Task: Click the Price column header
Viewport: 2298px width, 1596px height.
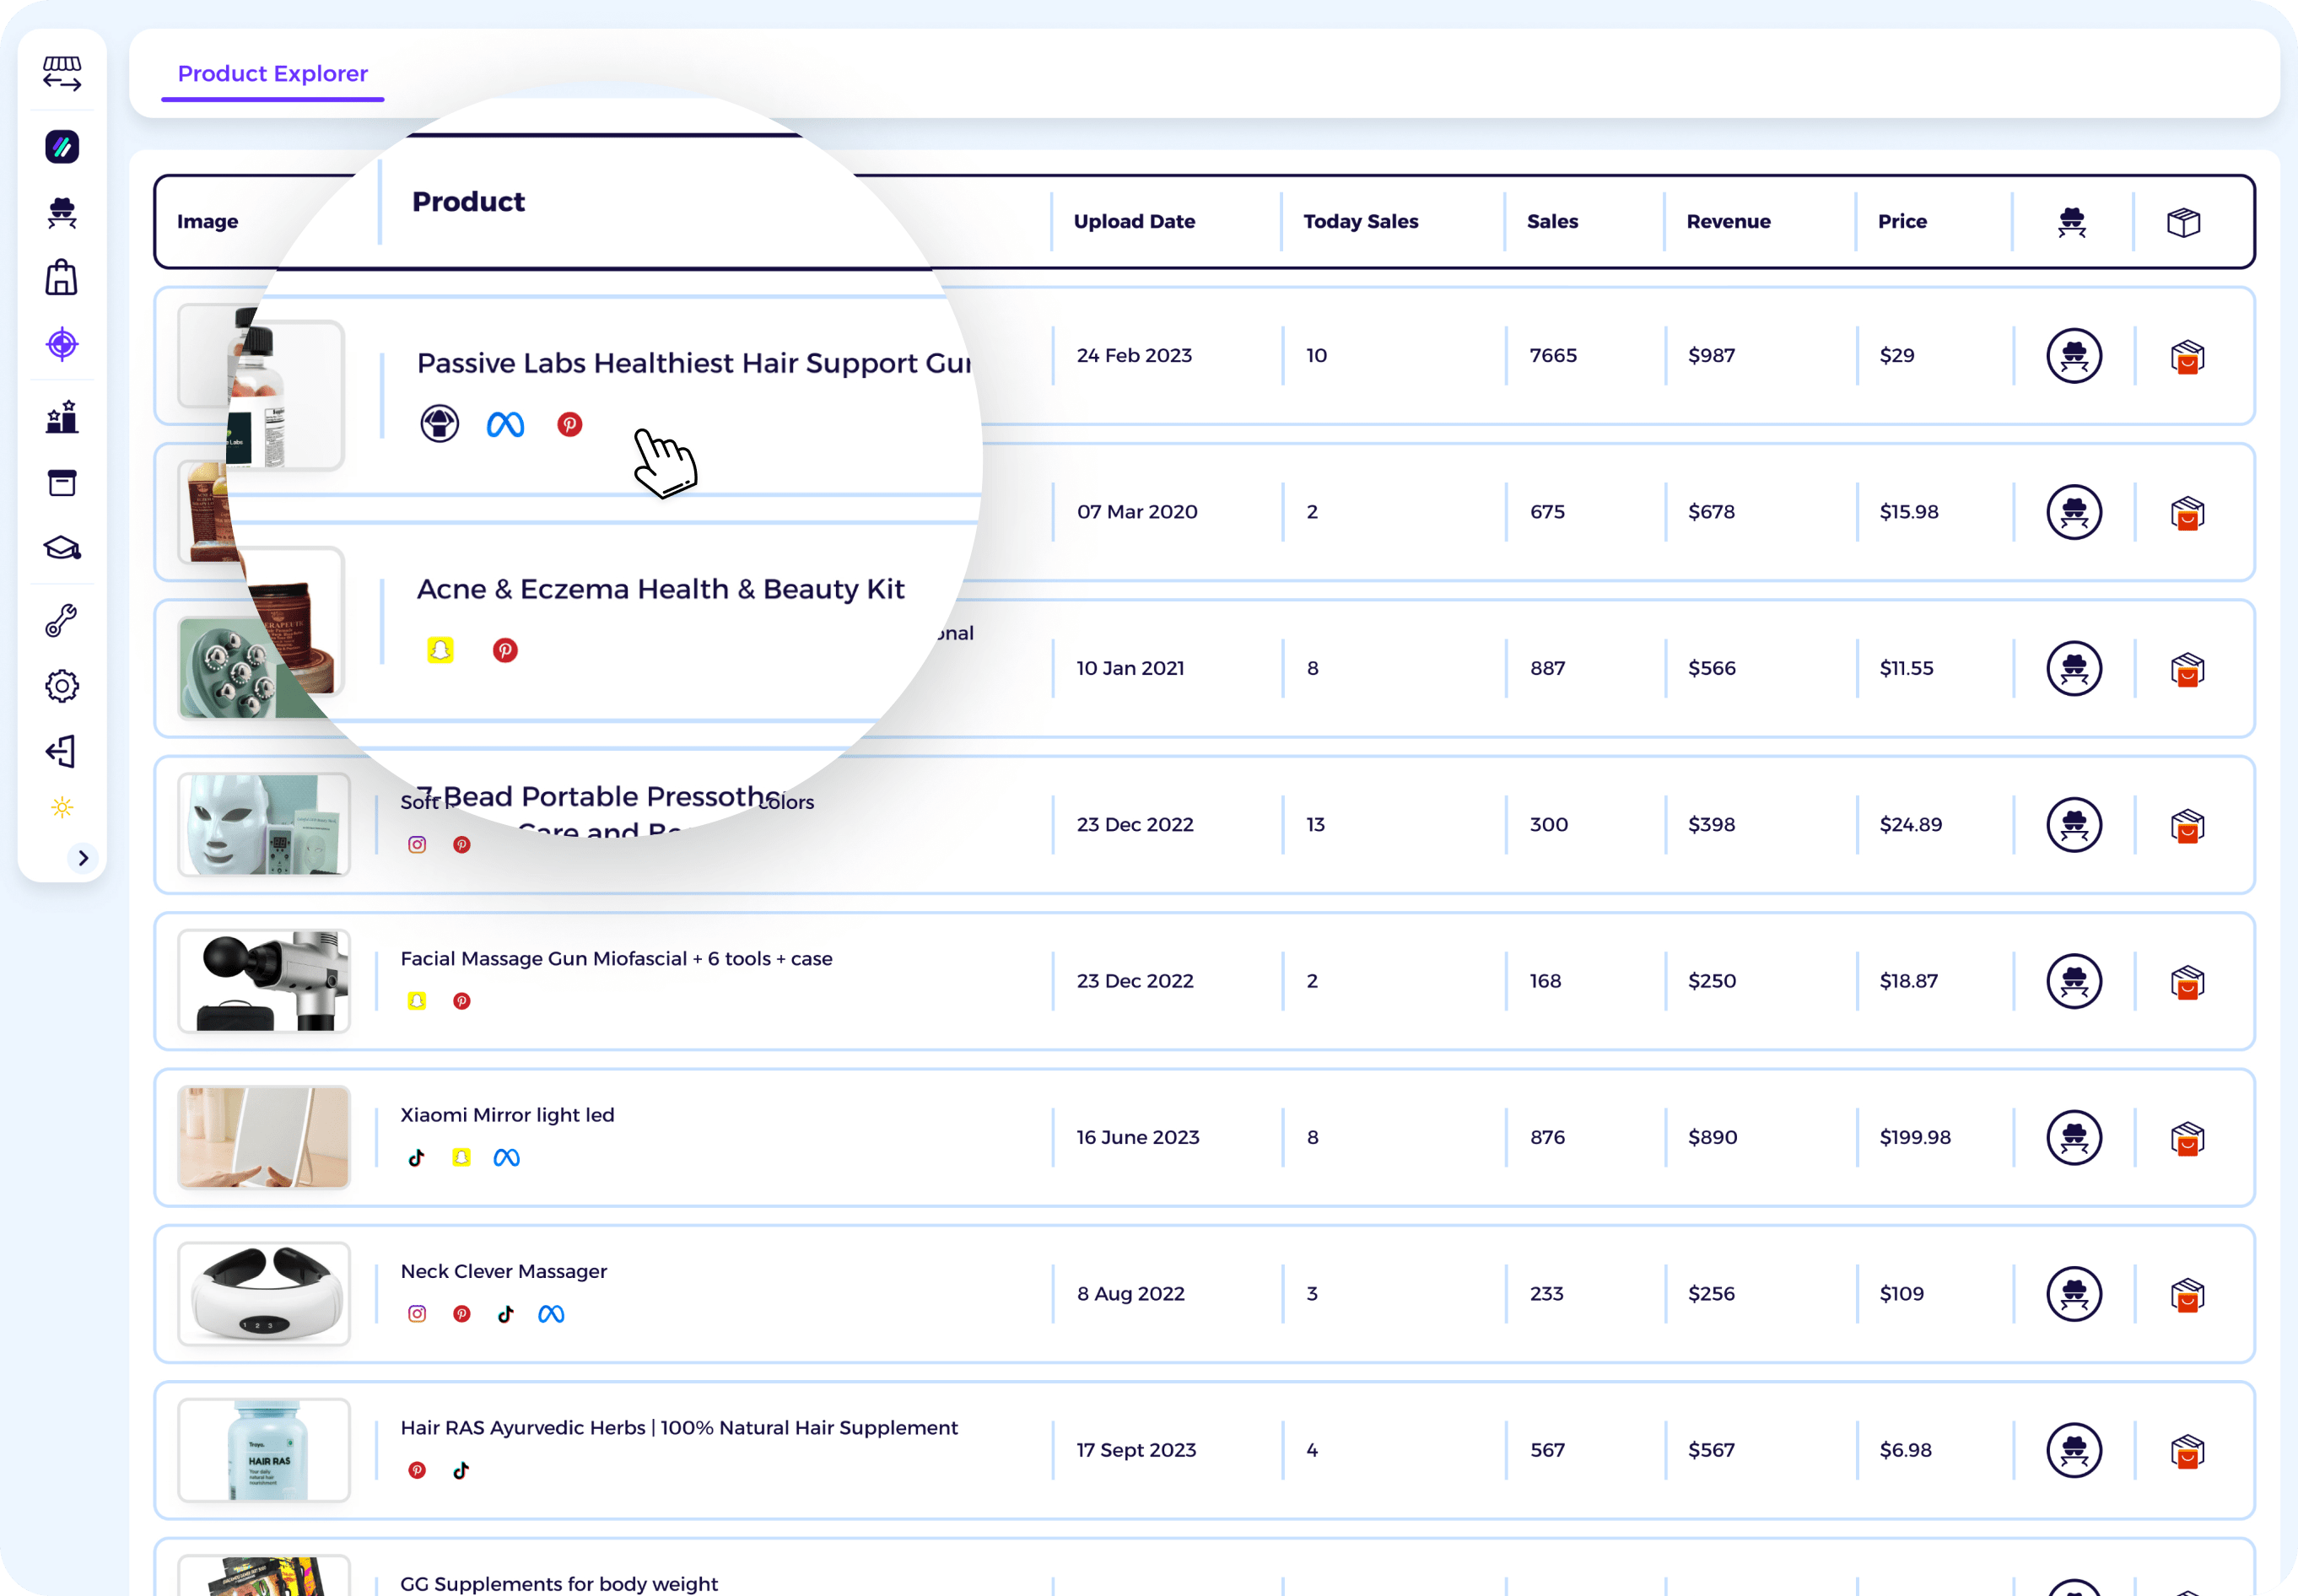Action: pyautogui.click(x=1902, y=221)
